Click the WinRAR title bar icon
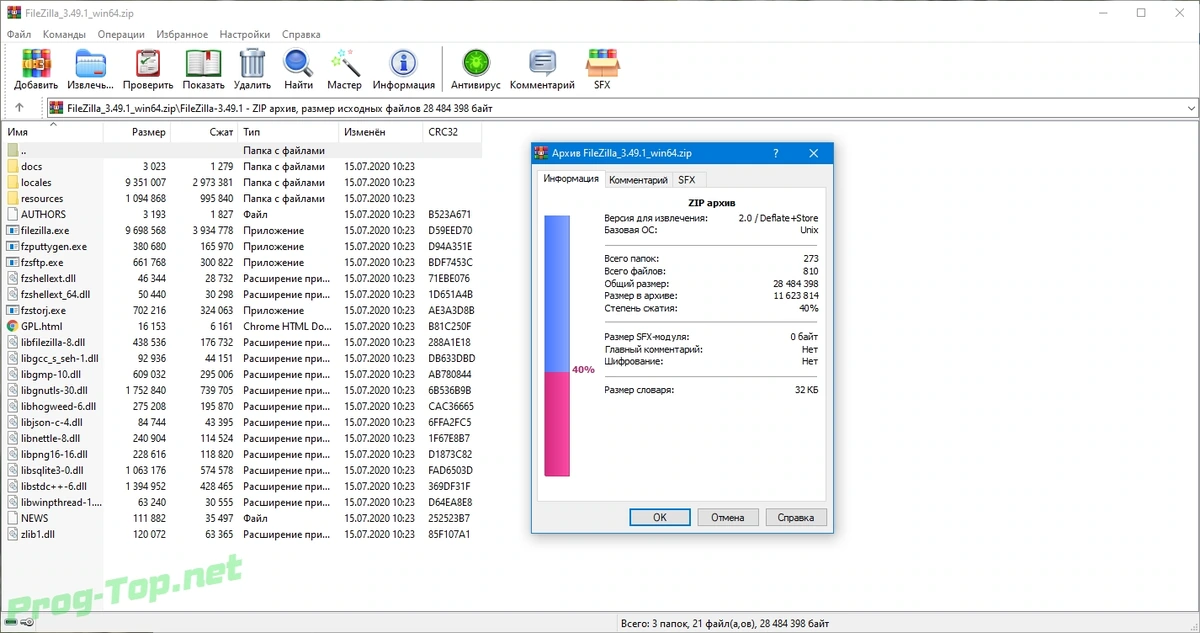Screen dimensions: 1200x633 13,13
